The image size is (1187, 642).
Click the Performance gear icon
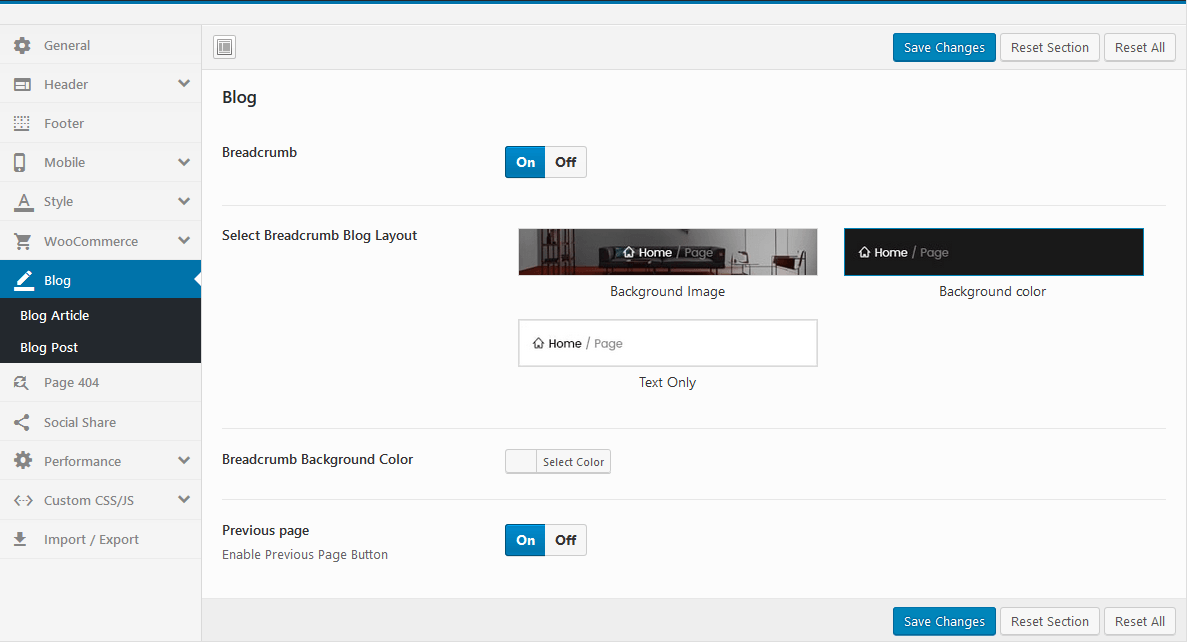coord(23,460)
